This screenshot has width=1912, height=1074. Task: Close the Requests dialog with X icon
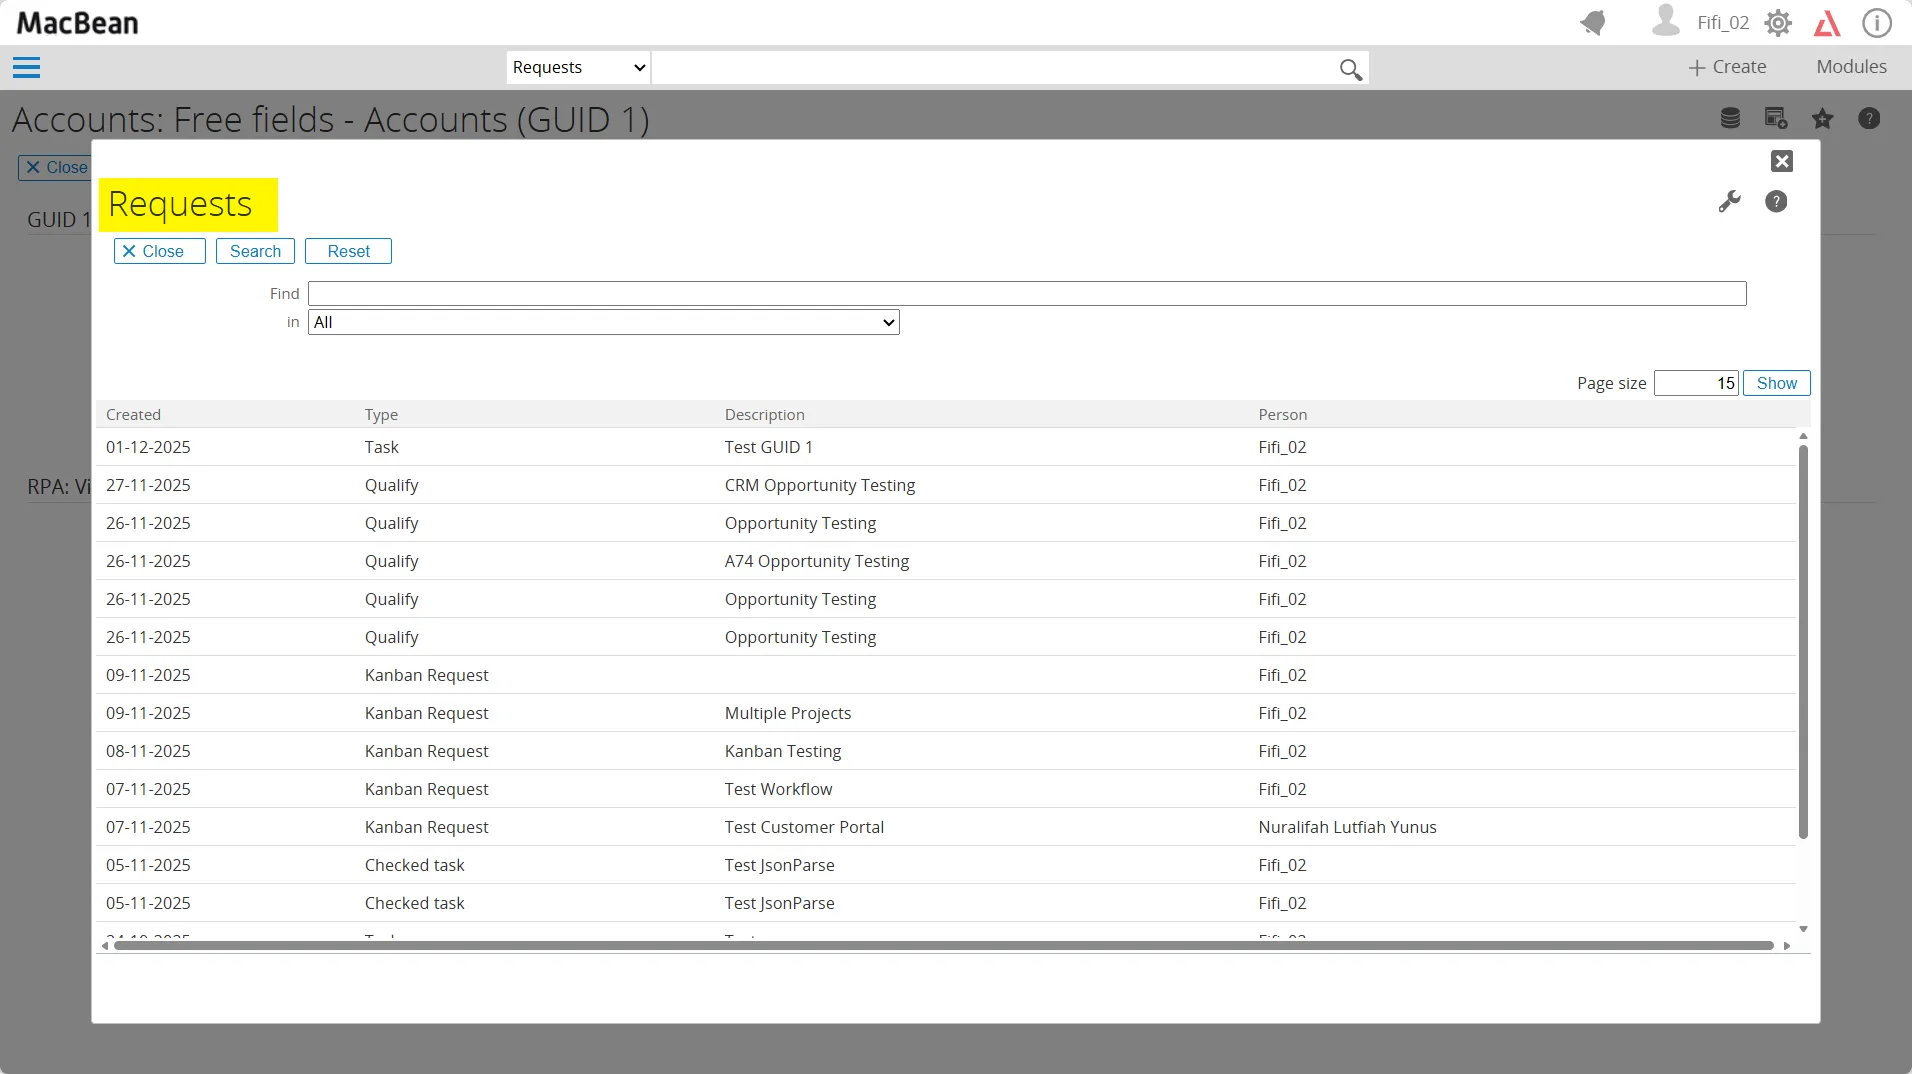click(1782, 161)
